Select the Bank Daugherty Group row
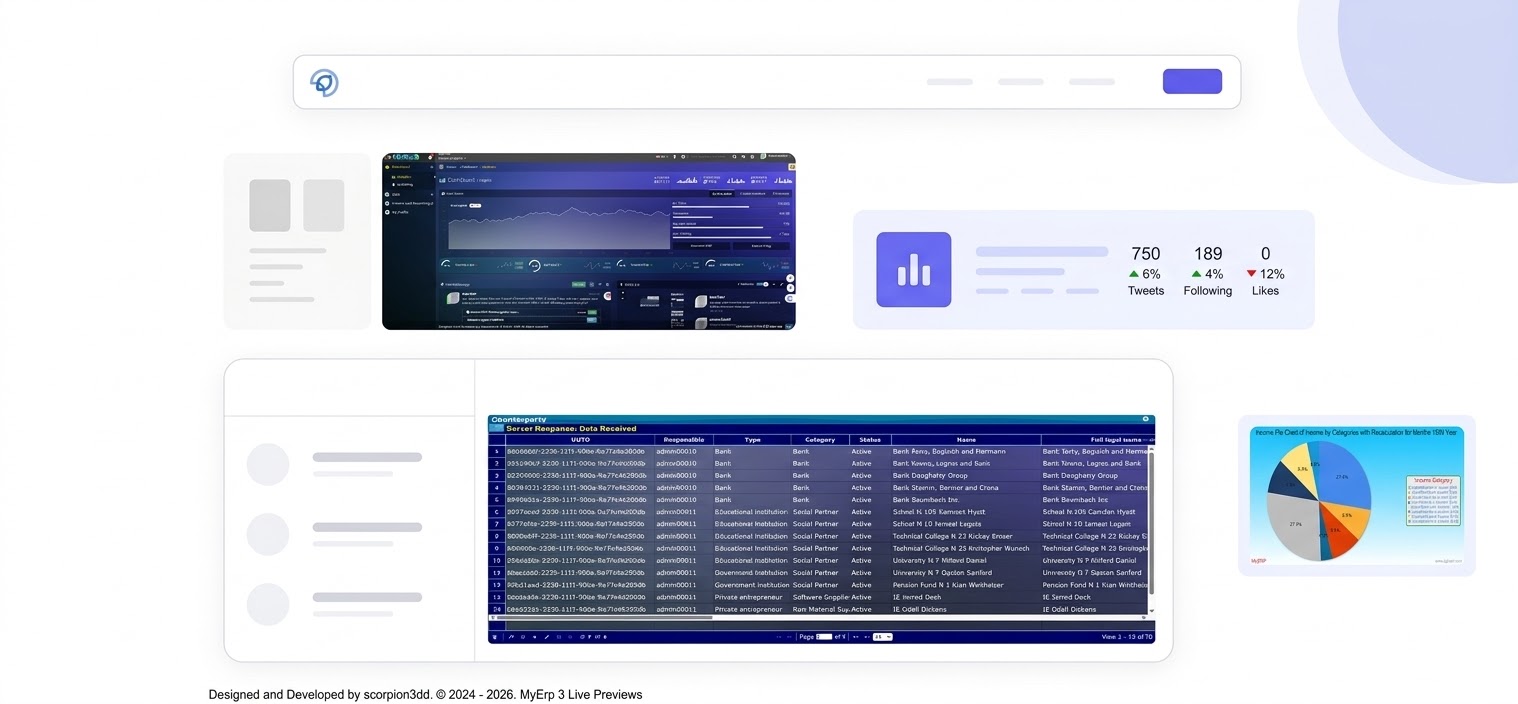 click(930, 476)
